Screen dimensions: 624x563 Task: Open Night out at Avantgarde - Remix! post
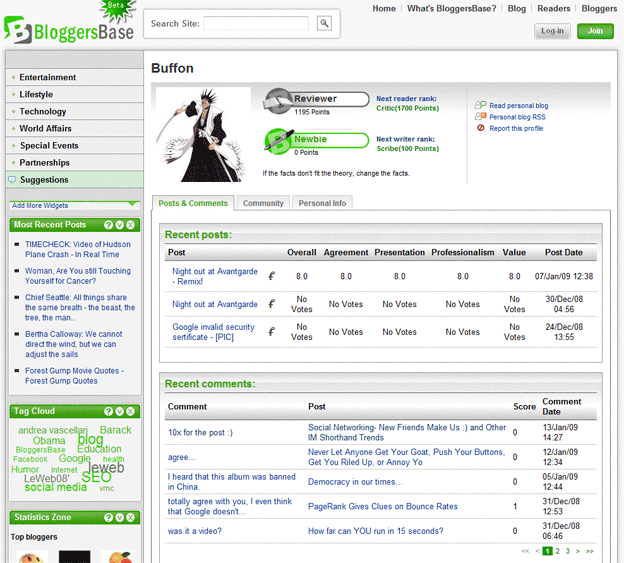click(x=214, y=276)
